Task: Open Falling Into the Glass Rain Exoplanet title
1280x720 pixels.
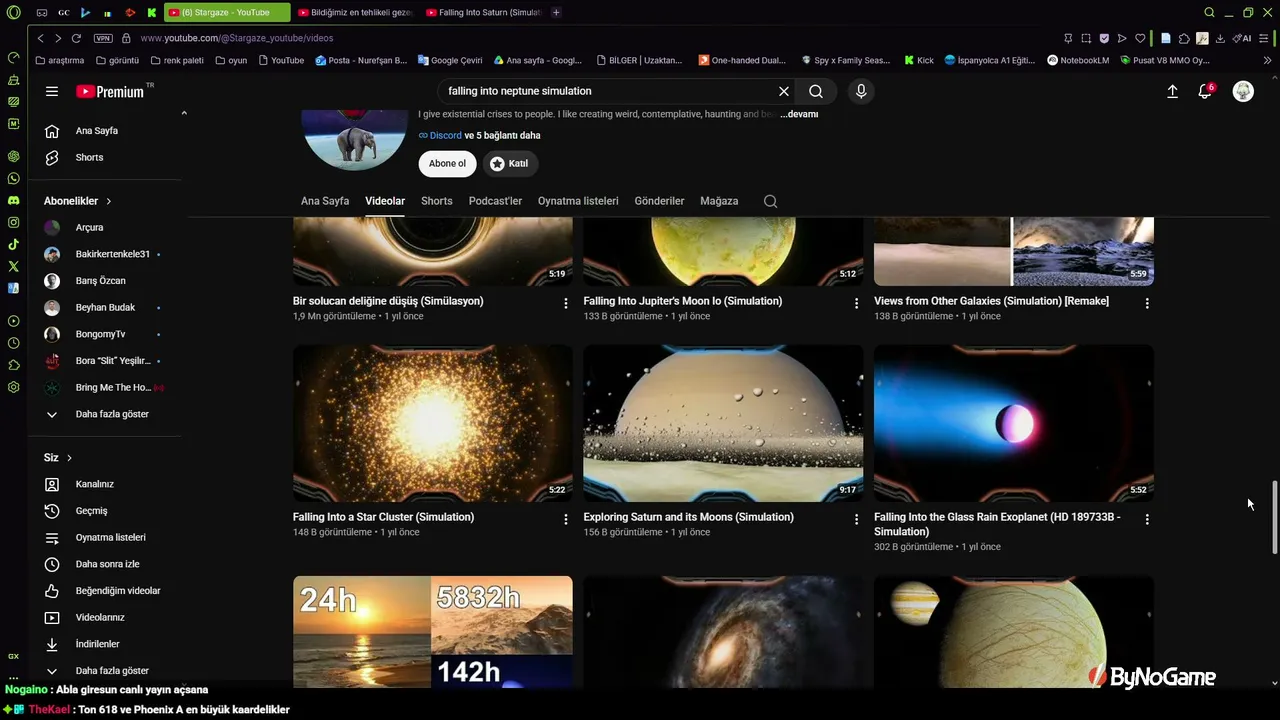Action: coord(997,524)
